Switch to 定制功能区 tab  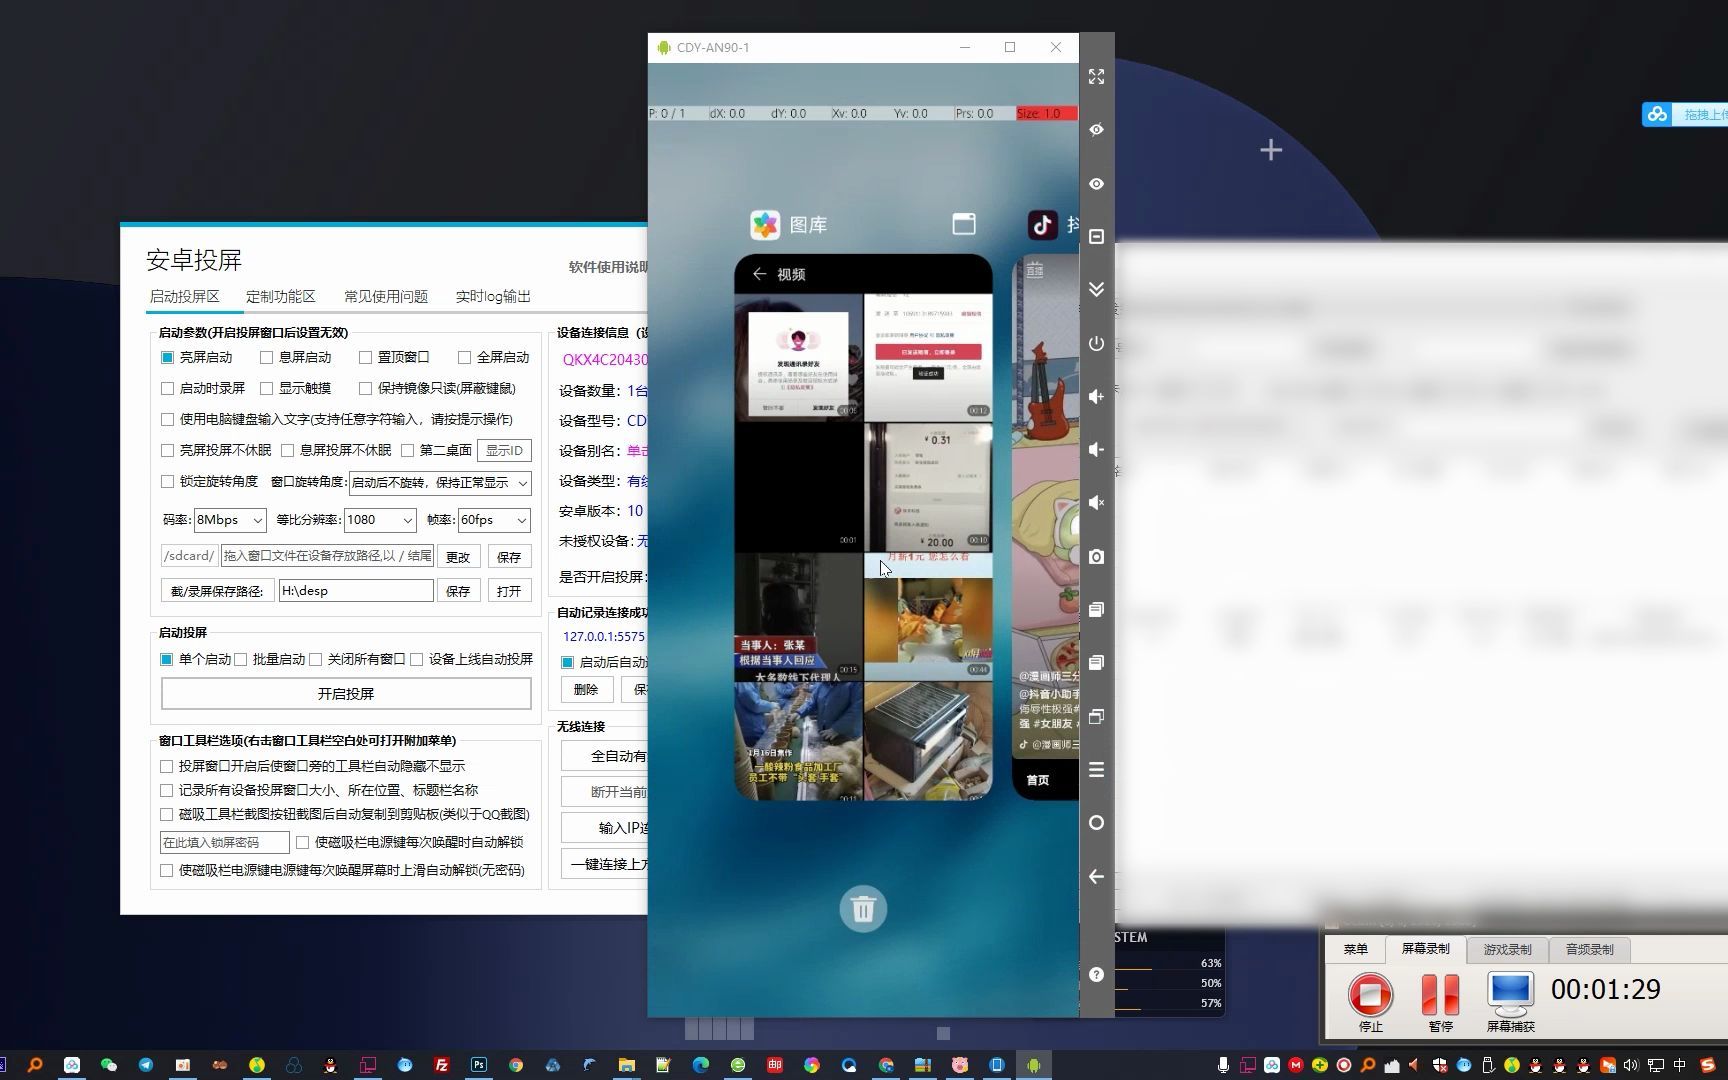coord(281,296)
